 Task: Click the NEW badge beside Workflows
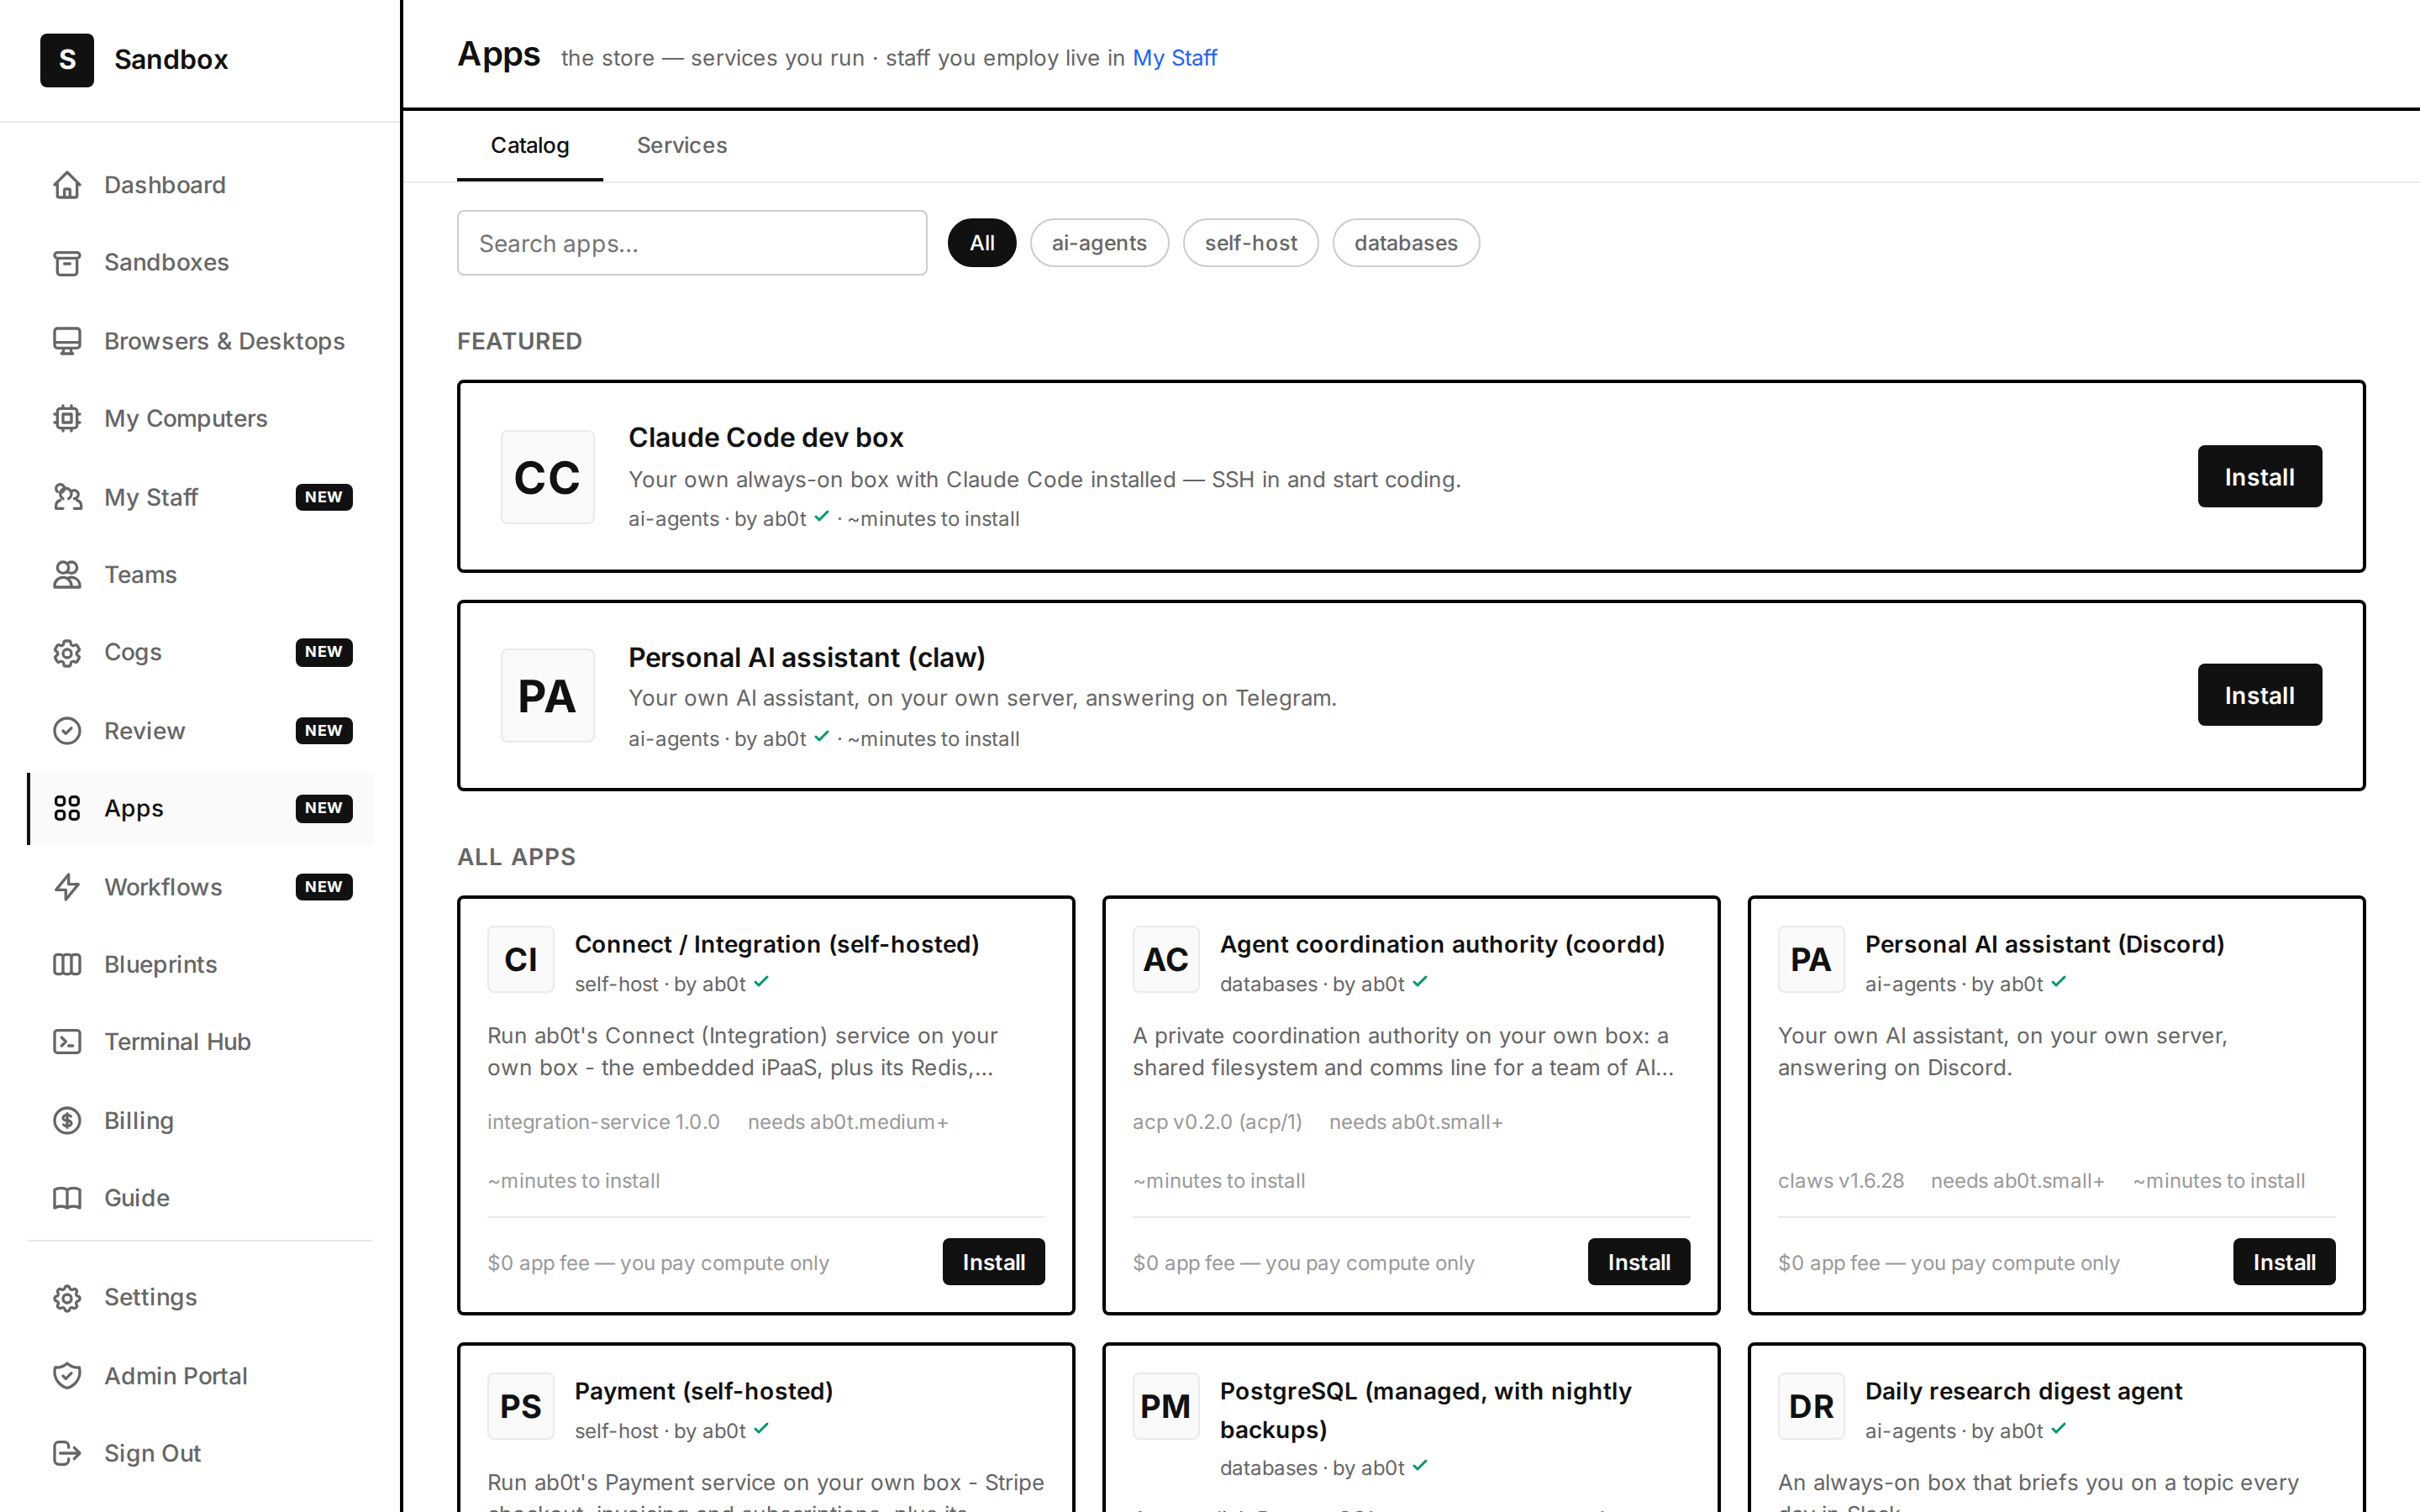click(x=324, y=887)
